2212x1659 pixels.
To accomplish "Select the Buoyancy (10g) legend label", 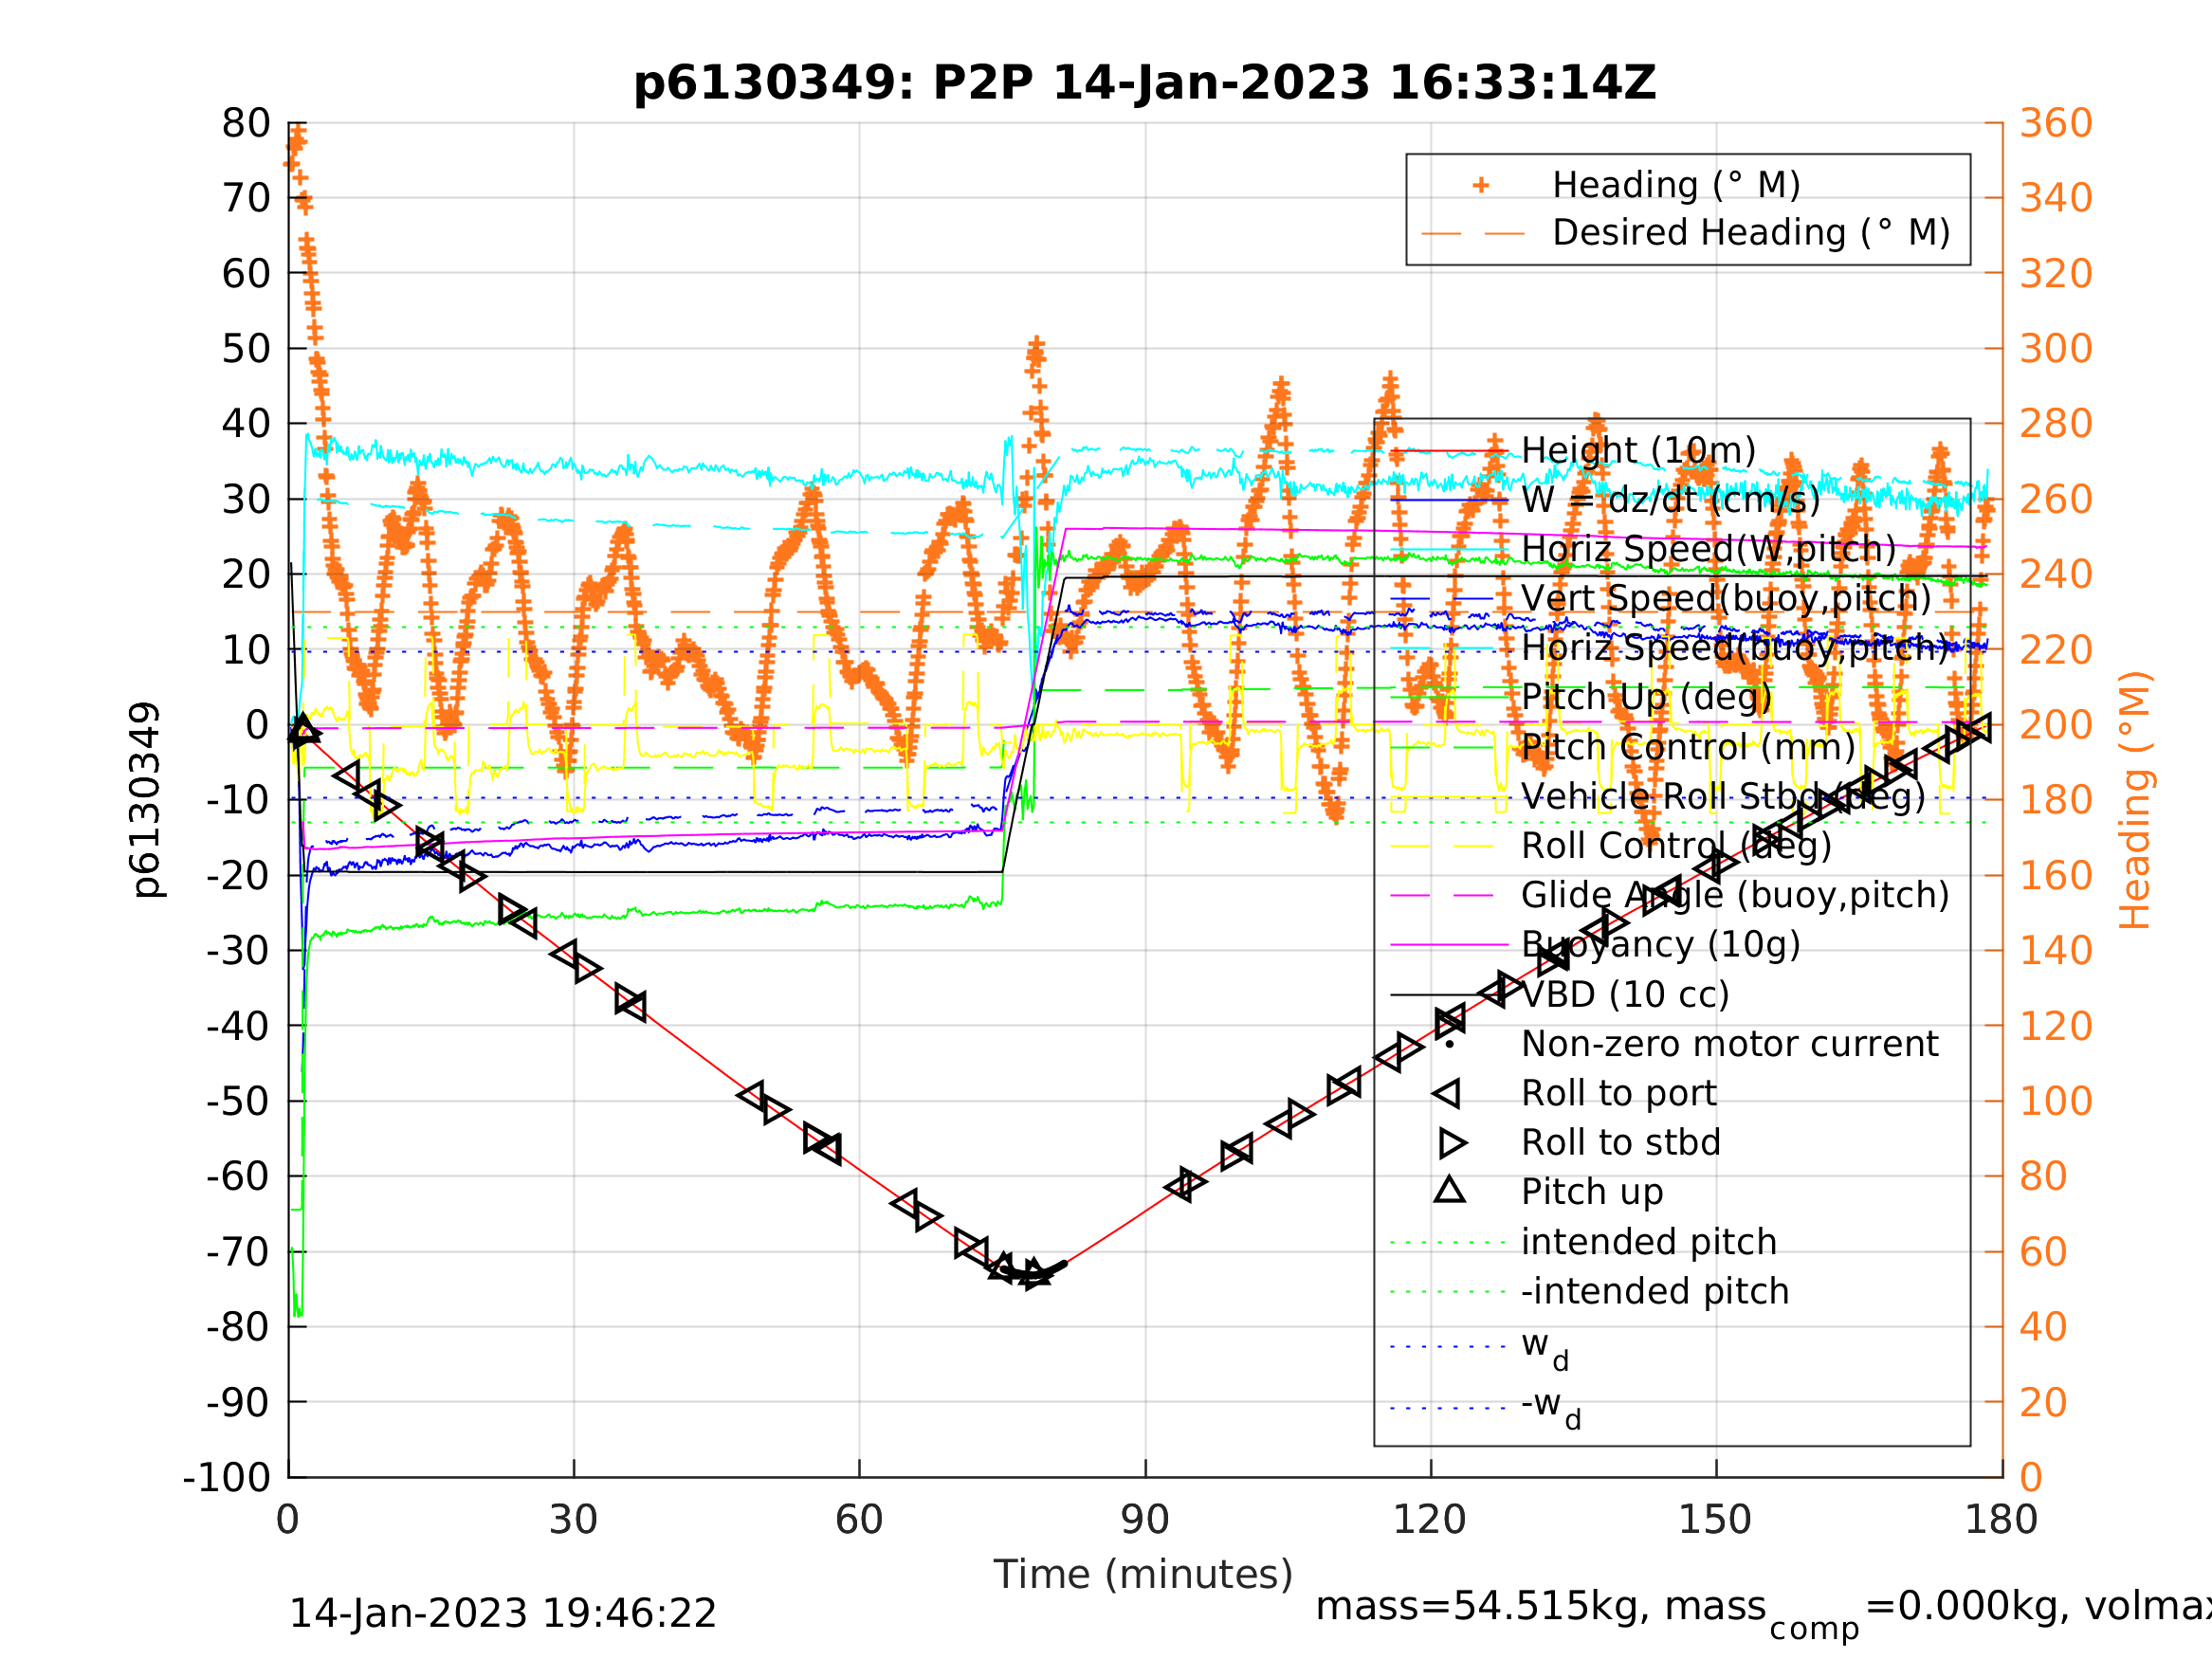I will [1660, 944].
